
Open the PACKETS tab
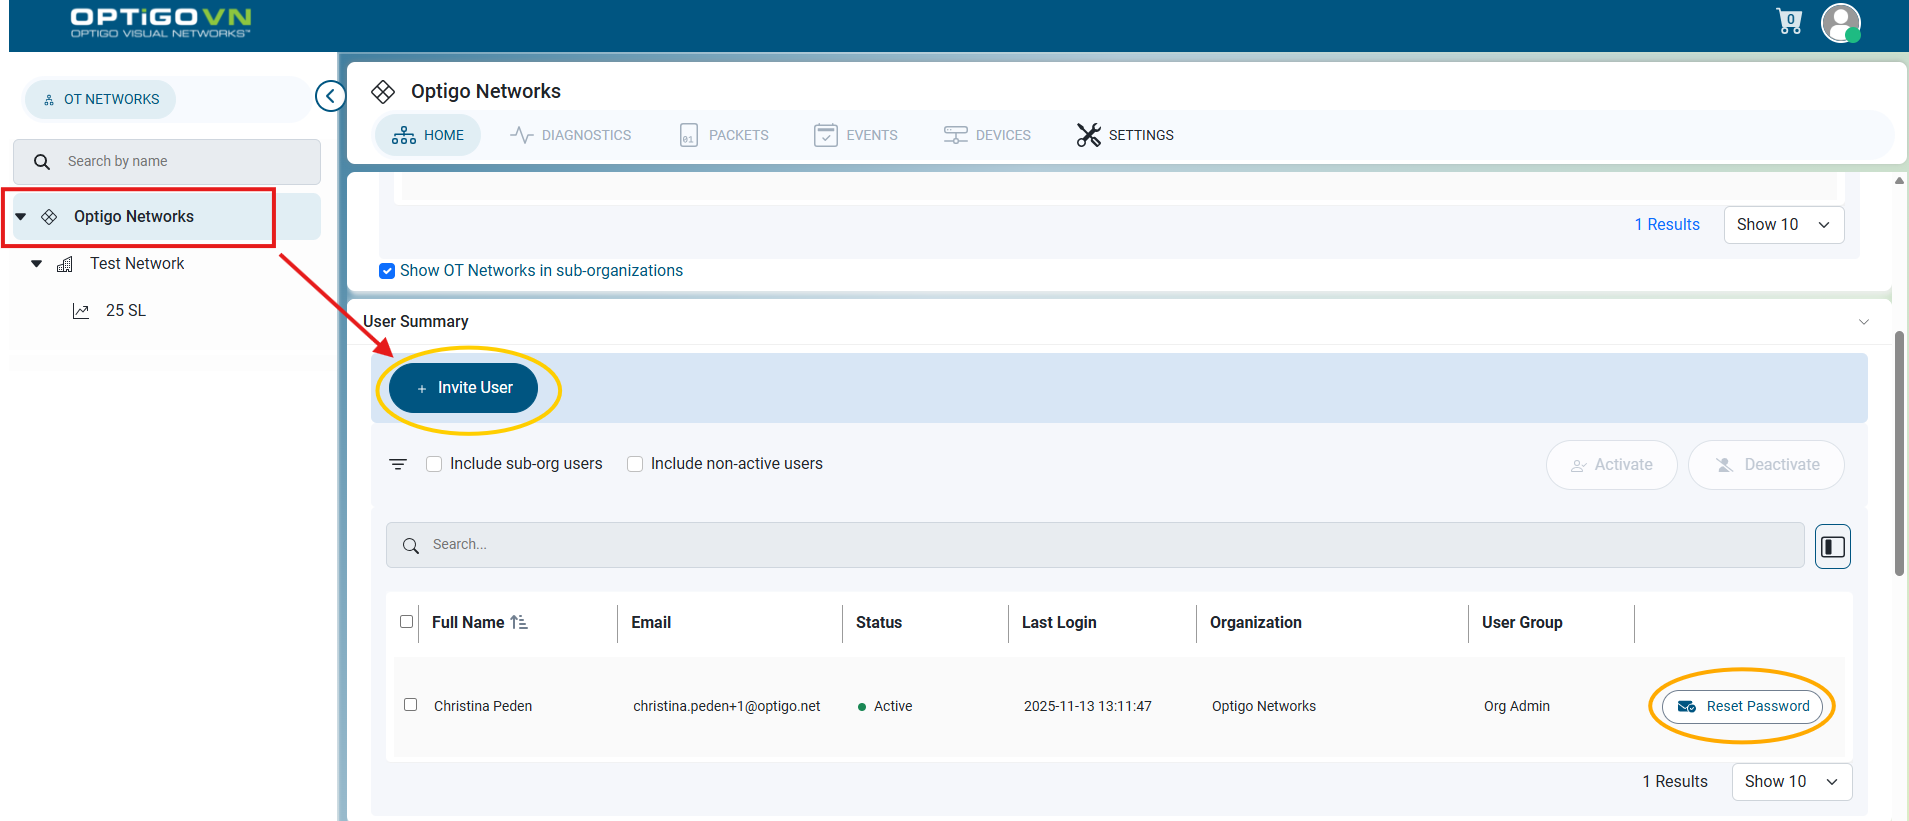[724, 135]
